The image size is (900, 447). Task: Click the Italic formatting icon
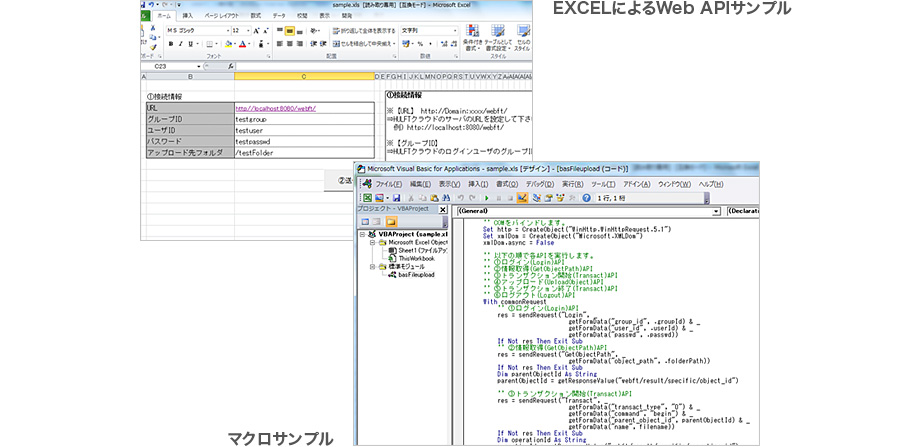pyautogui.click(x=183, y=44)
